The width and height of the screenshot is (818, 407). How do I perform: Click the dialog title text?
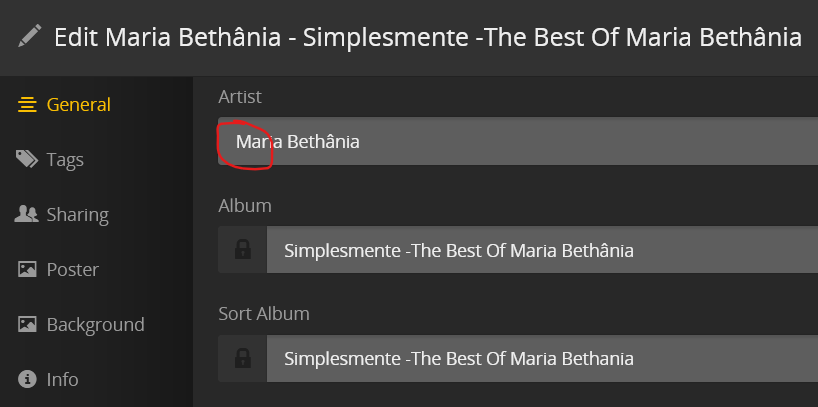tap(428, 38)
